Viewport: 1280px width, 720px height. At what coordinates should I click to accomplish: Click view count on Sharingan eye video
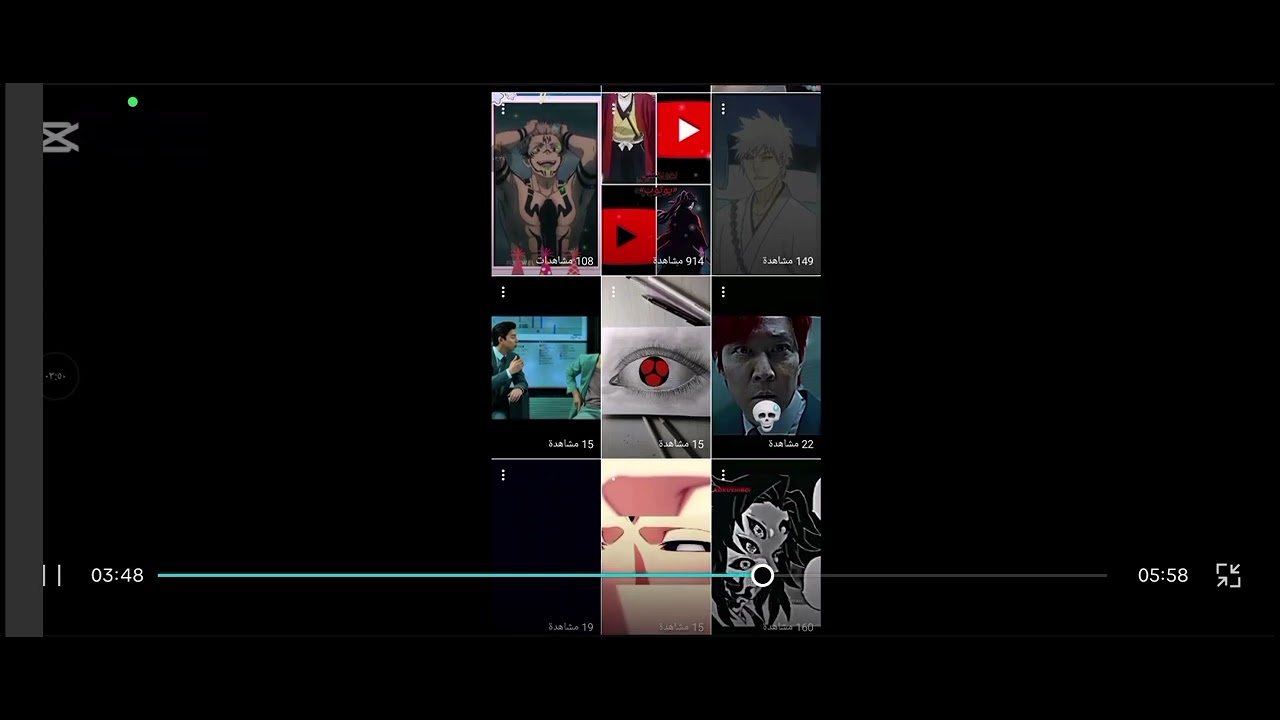point(681,444)
